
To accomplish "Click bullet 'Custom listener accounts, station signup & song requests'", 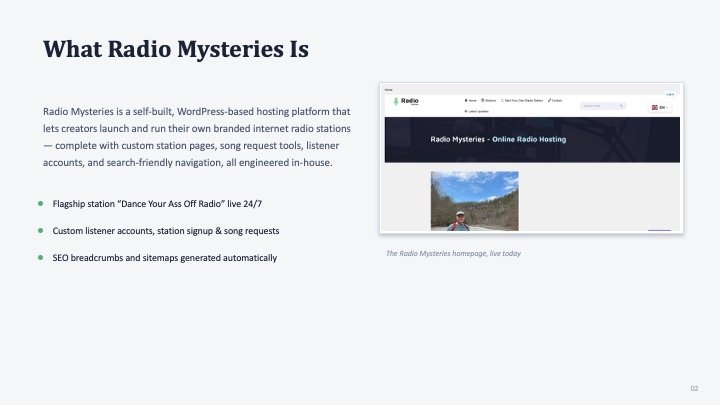I will point(166,231).
